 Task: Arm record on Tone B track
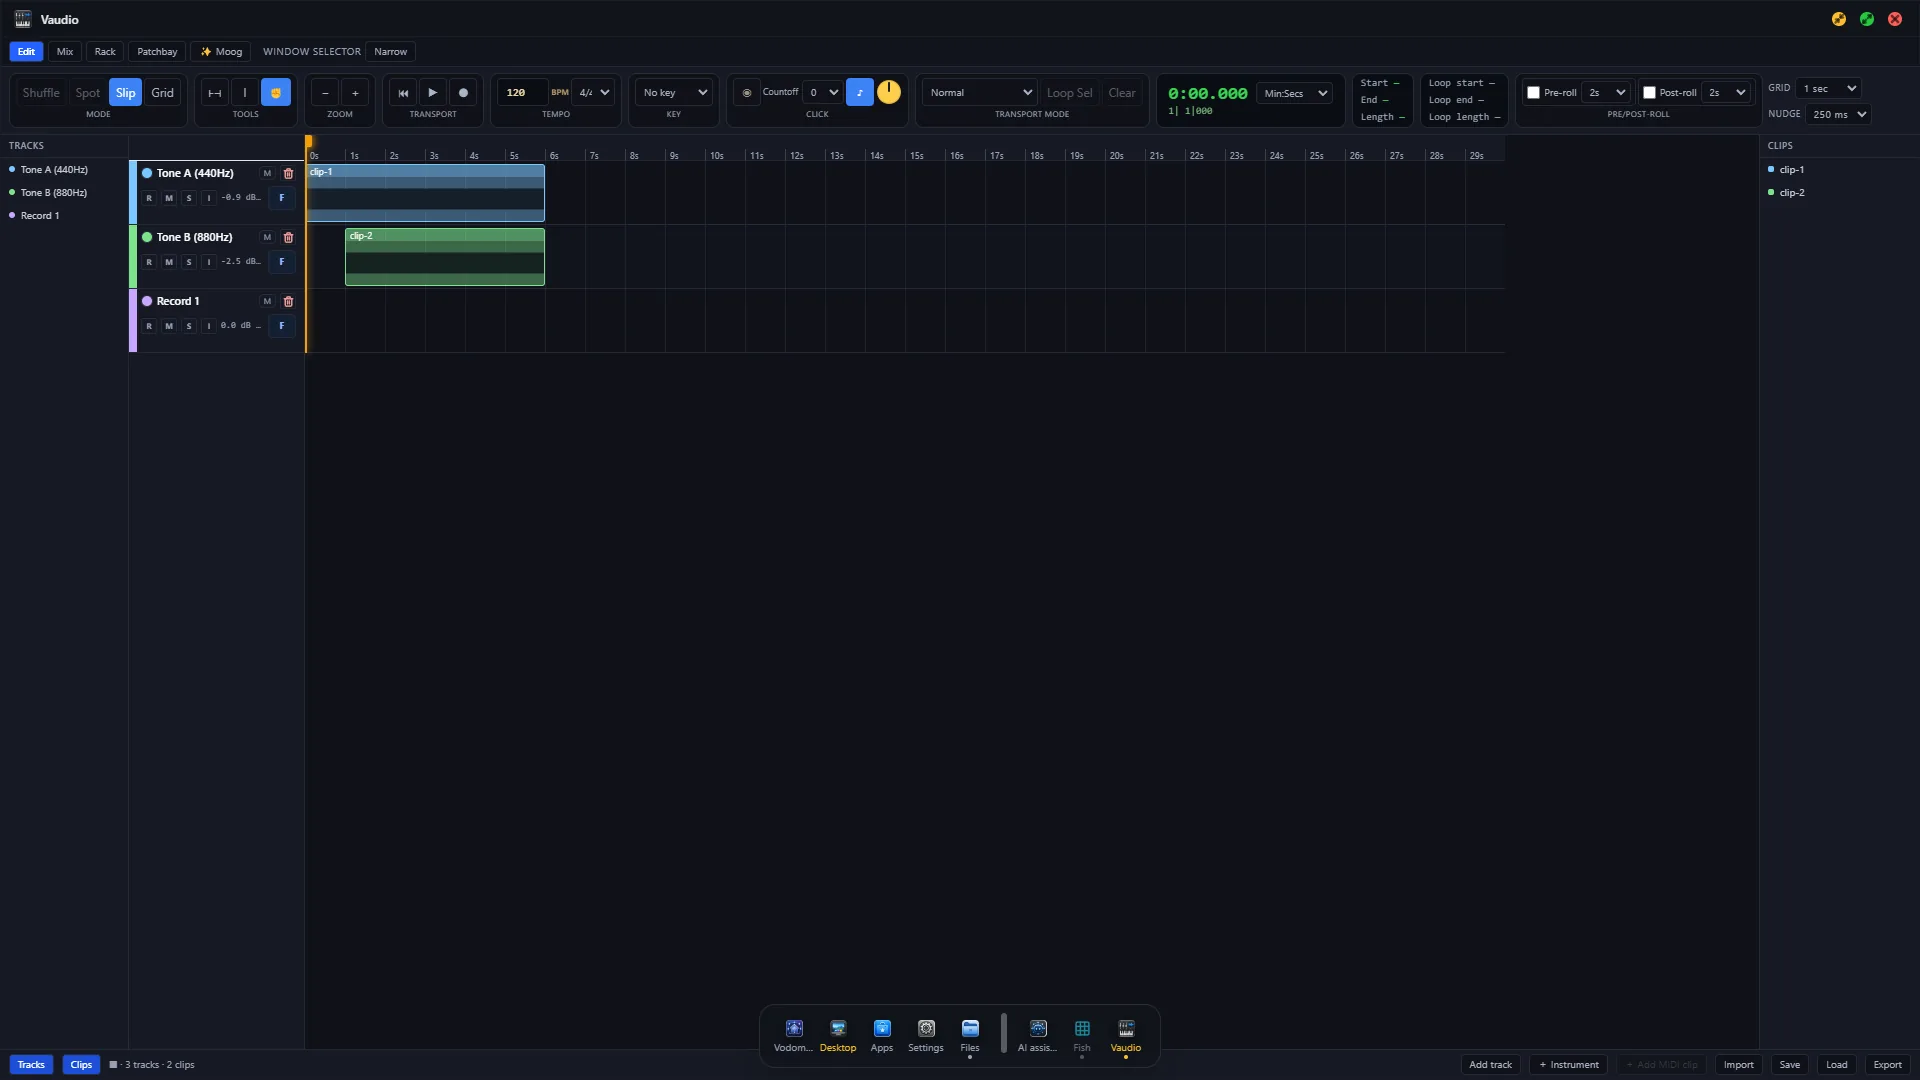[149, 262]
